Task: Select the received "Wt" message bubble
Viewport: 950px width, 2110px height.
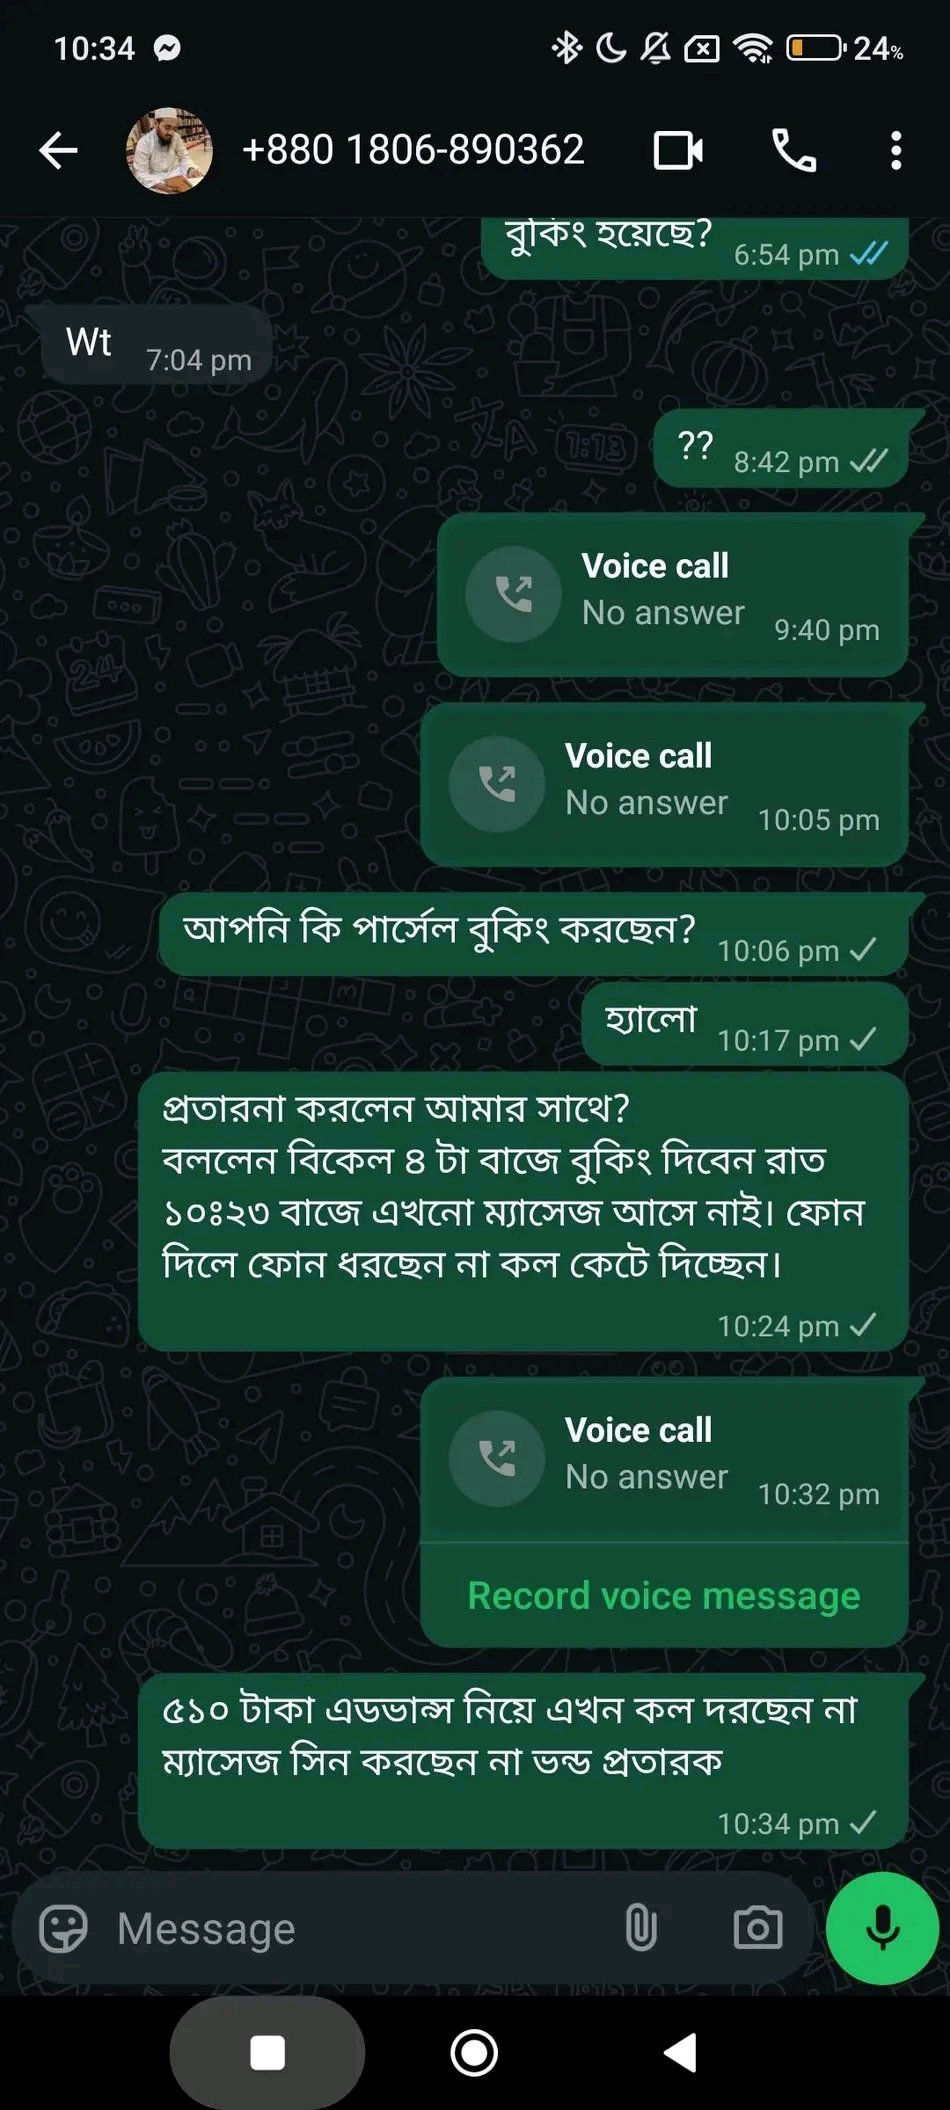Action: 157,345
